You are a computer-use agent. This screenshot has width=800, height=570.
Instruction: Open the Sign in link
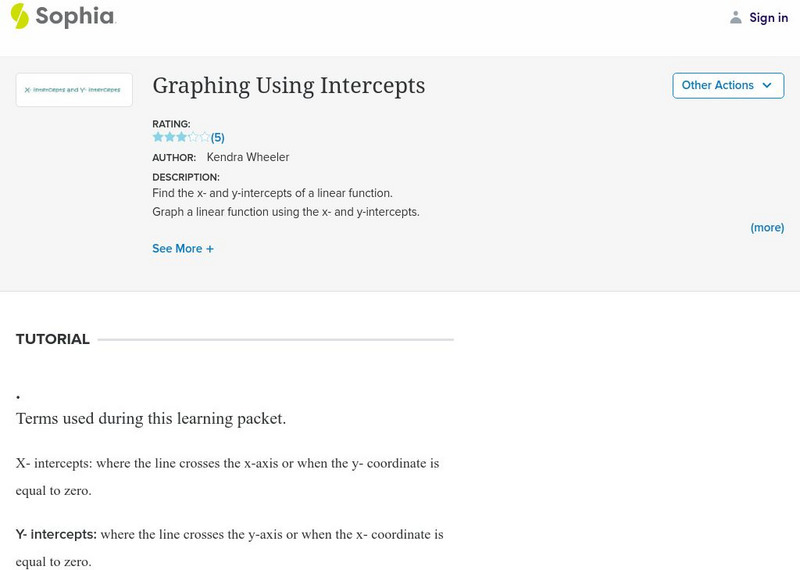pyautogui.click(x=768, y=17)
